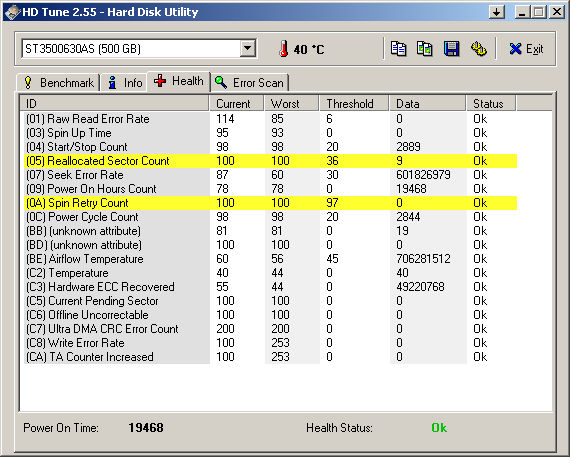570x457 pixels.
Task: Click data value 2889
Action: 409,147
